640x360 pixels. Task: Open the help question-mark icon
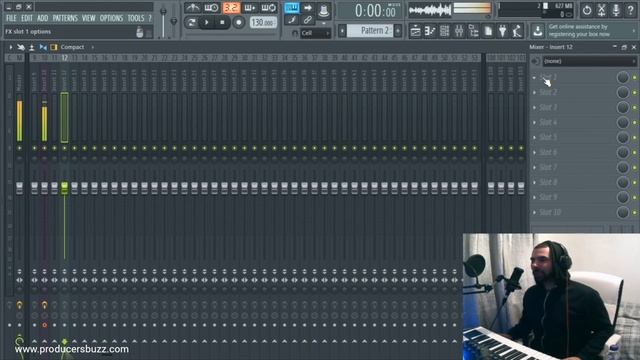point(630,10)
